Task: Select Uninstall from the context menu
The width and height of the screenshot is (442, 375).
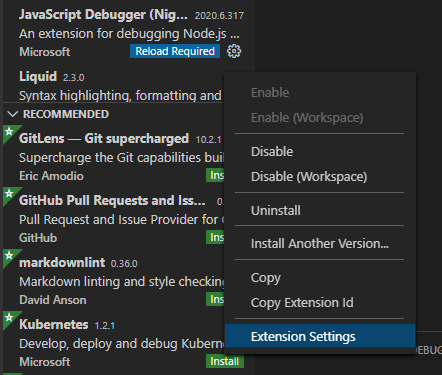Action: point(320,210)
